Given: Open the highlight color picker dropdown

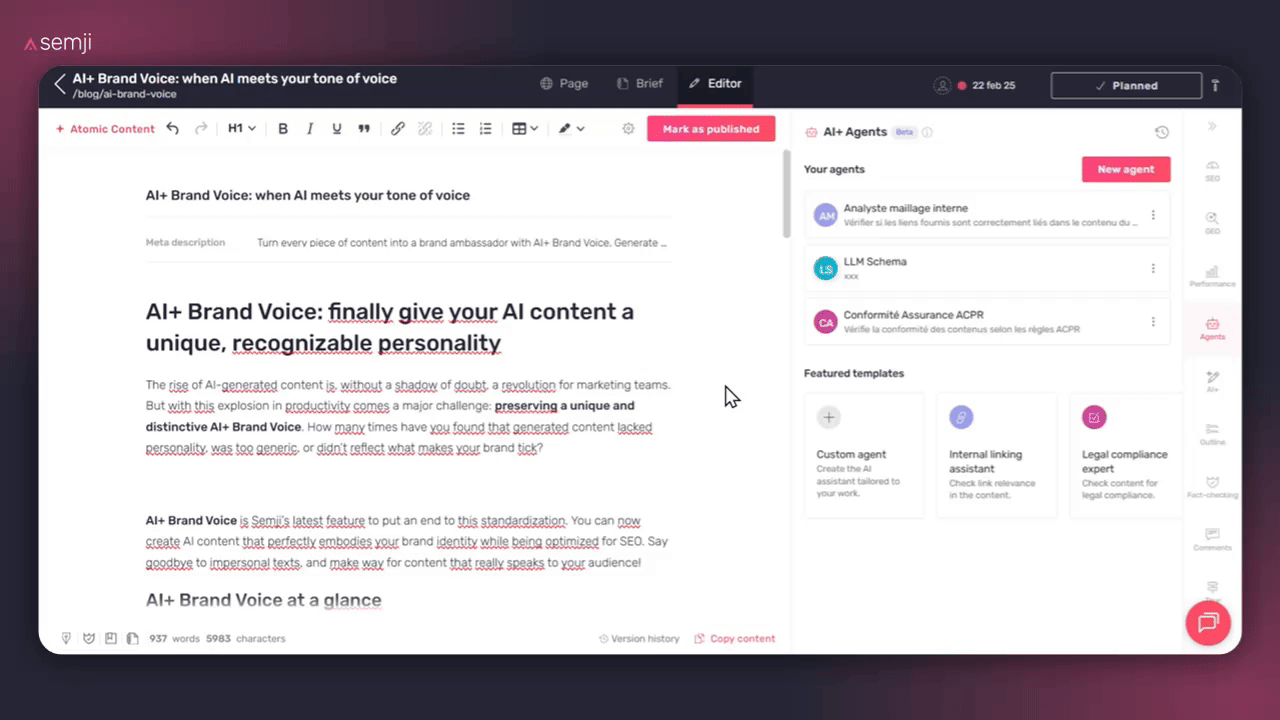Looking at the screenshot, I should pos(571,129).
